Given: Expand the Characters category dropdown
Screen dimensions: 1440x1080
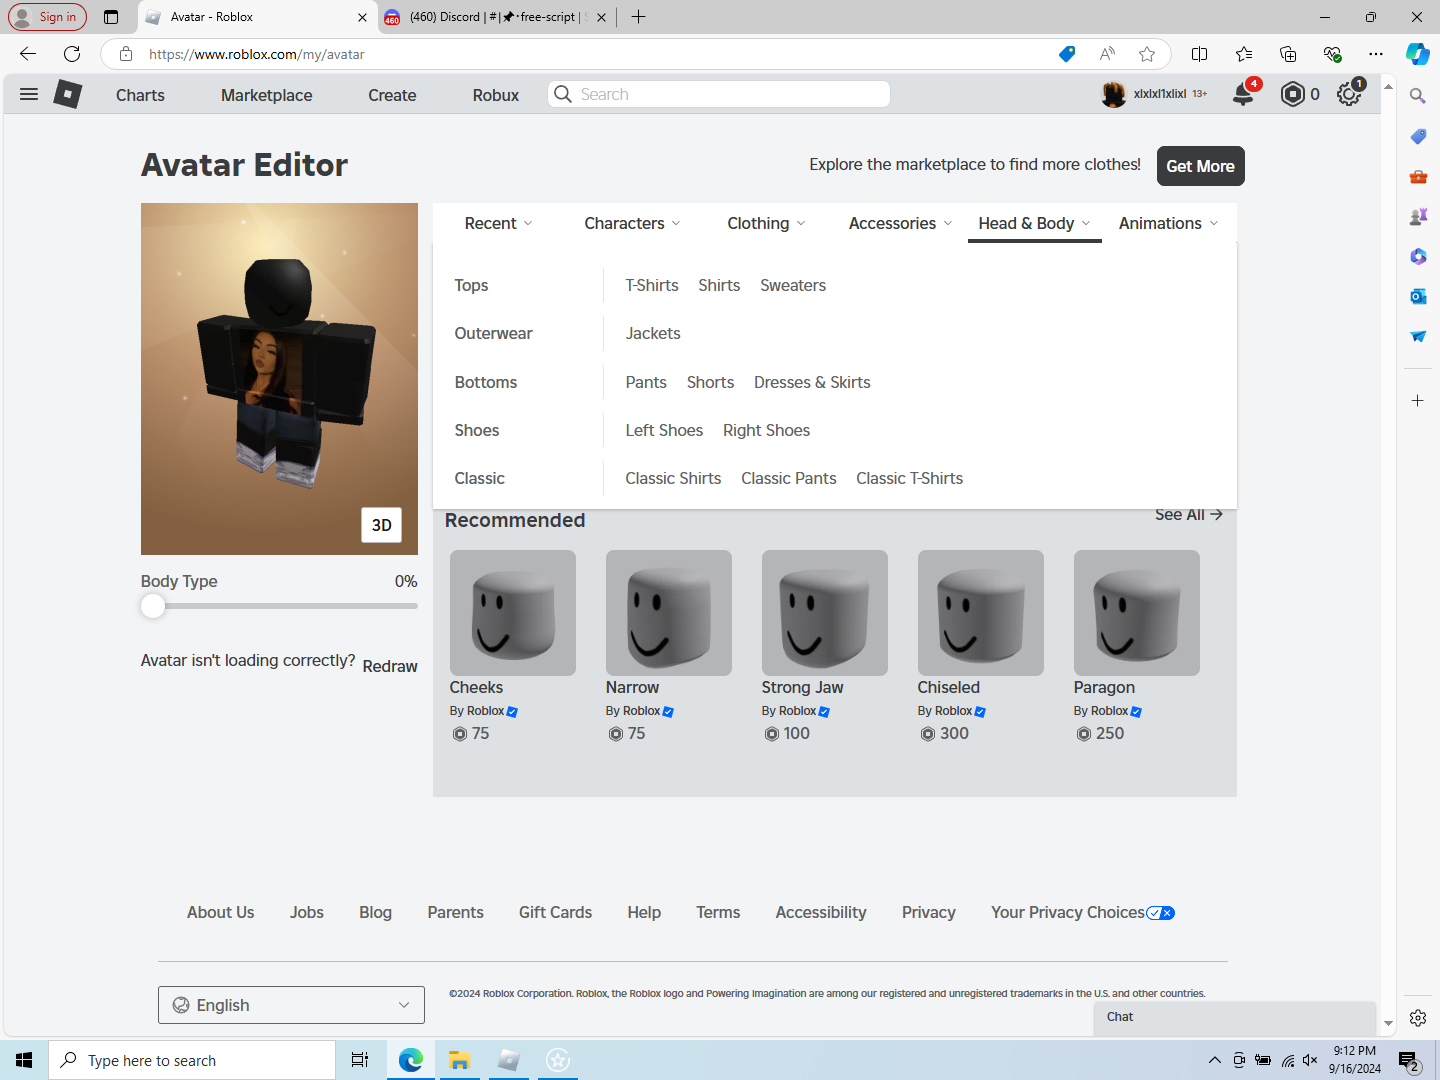Looking at the screenshot, I should [x=633, y=223].
